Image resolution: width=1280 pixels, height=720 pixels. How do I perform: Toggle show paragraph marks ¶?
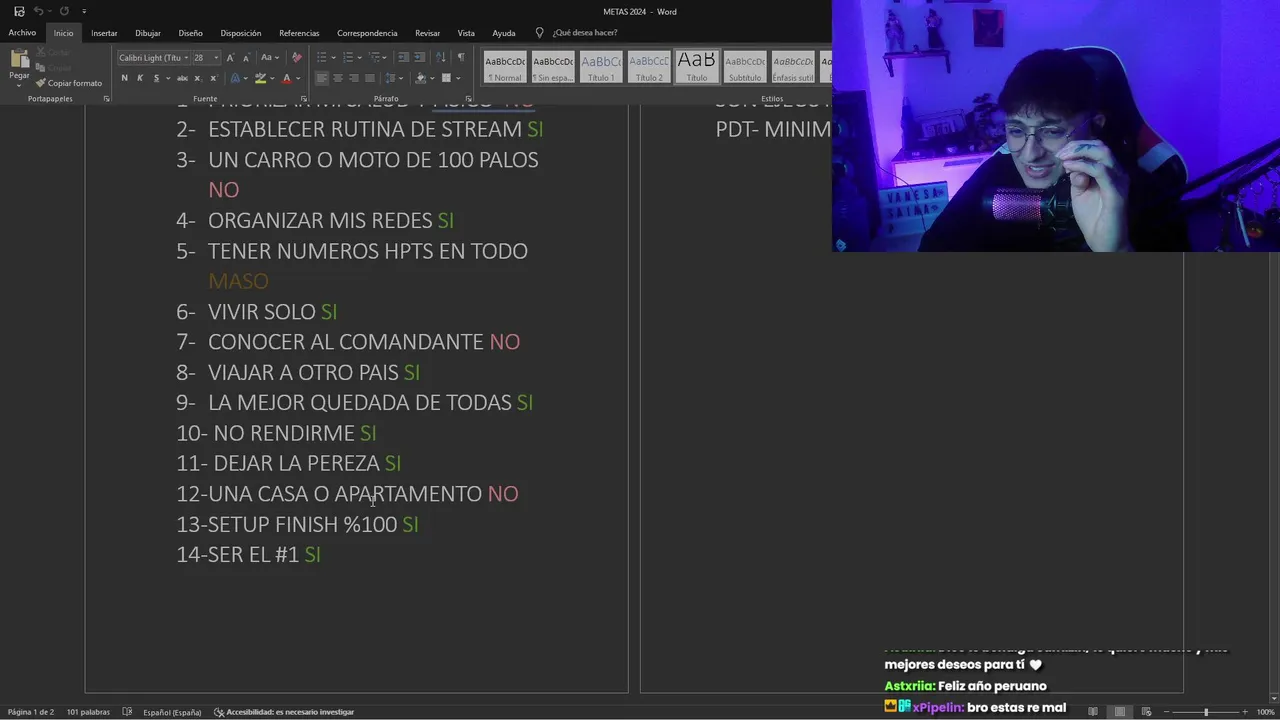(x=460, y=57)
